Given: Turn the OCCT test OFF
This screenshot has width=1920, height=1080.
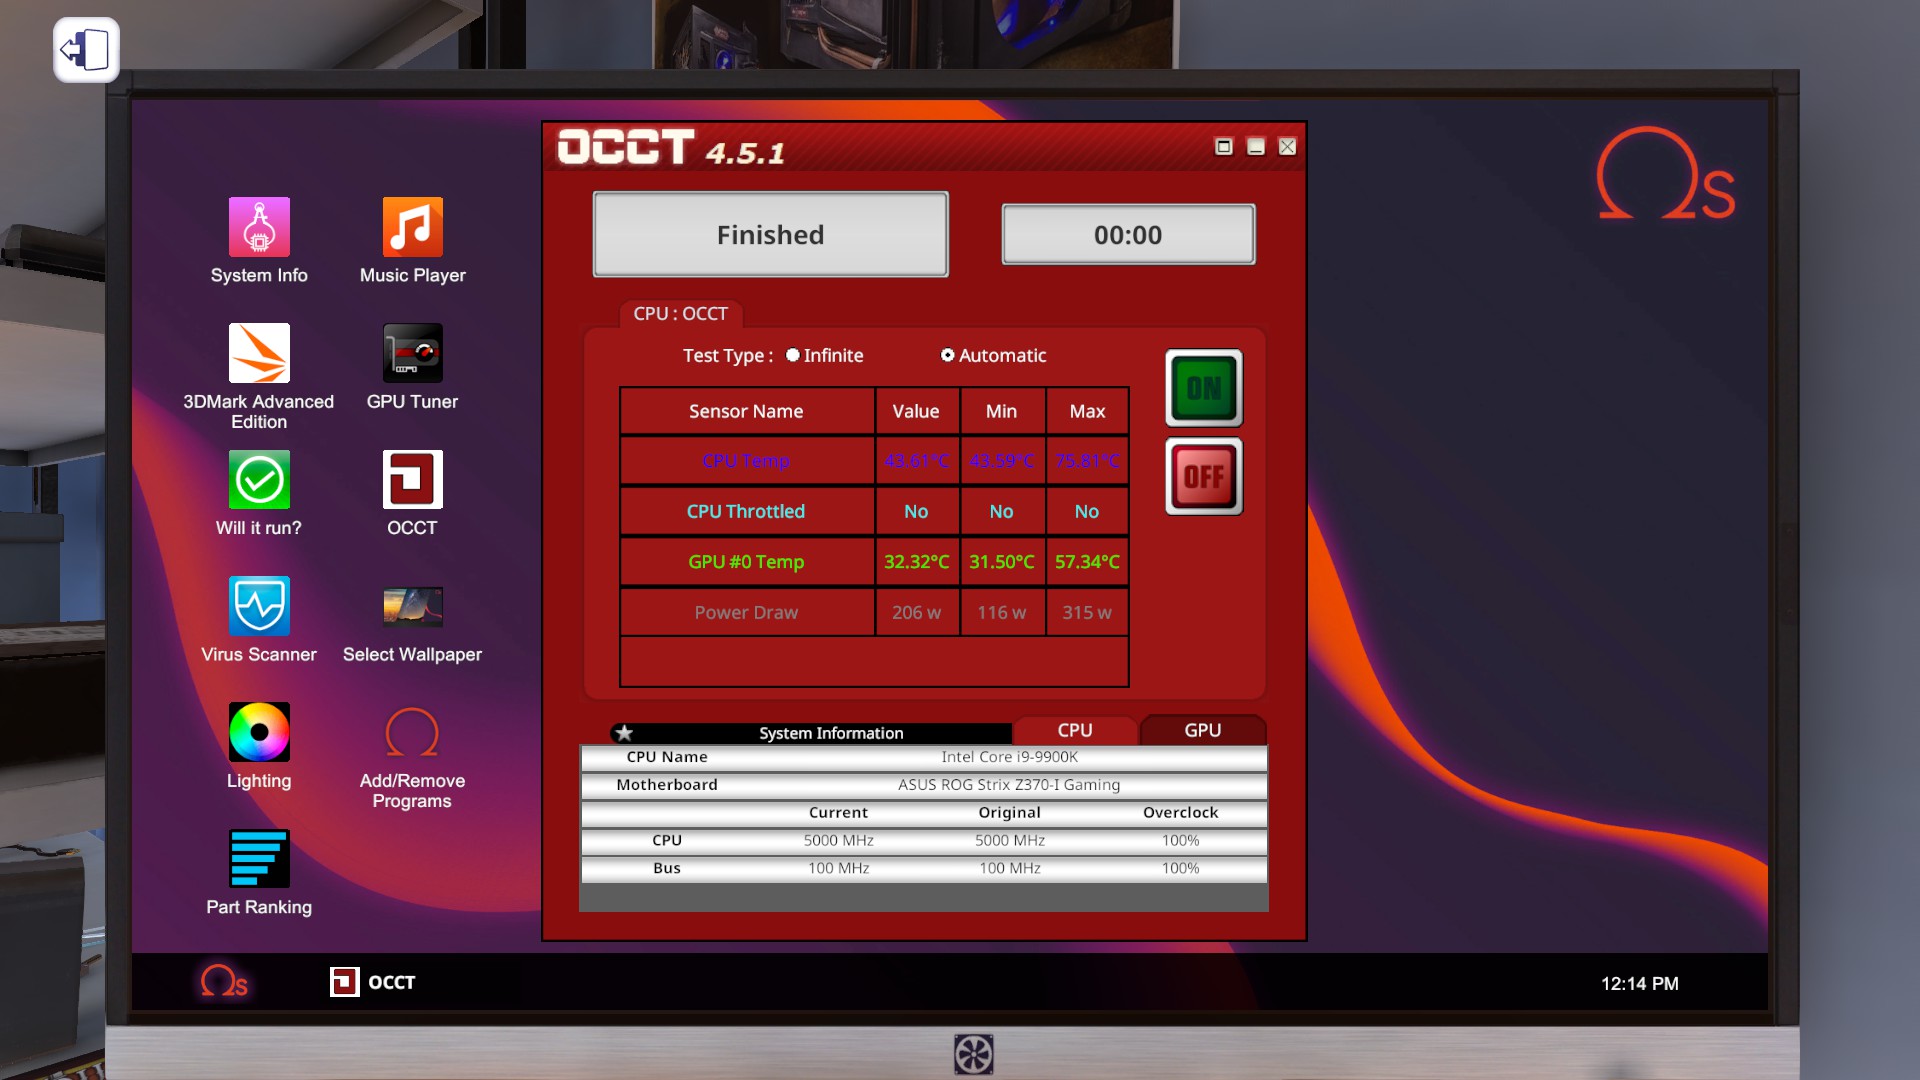Looking at the screenshot, I should pyautogui.click(x=1204, y=476).
